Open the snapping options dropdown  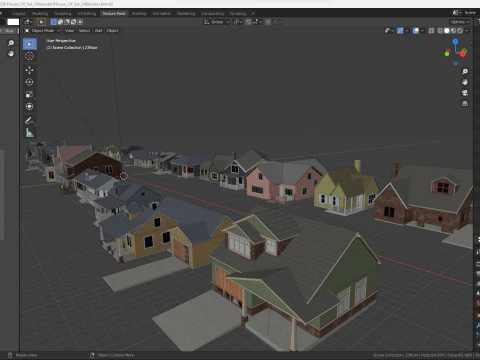click(257, 22)
